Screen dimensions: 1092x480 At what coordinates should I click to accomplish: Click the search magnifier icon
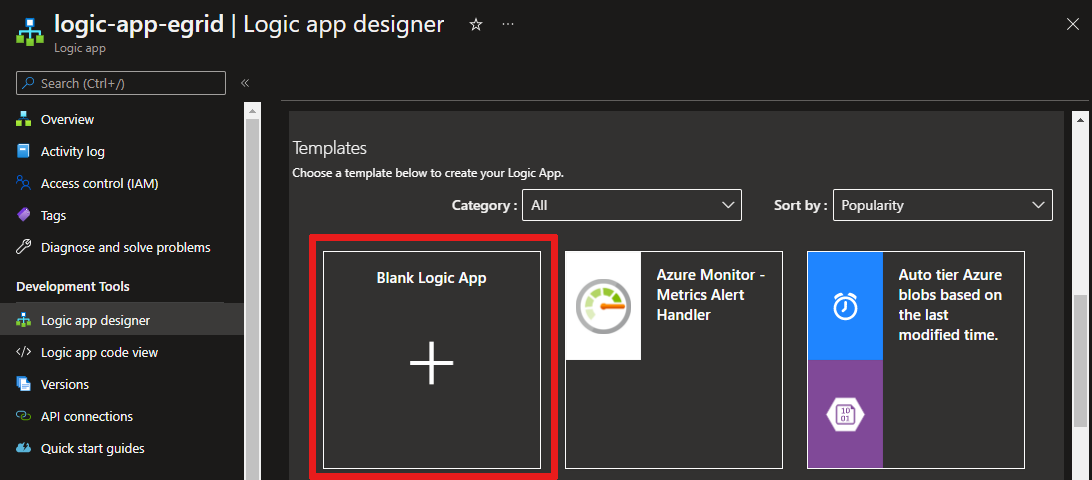pyautogui.click(x=28, y=83)
